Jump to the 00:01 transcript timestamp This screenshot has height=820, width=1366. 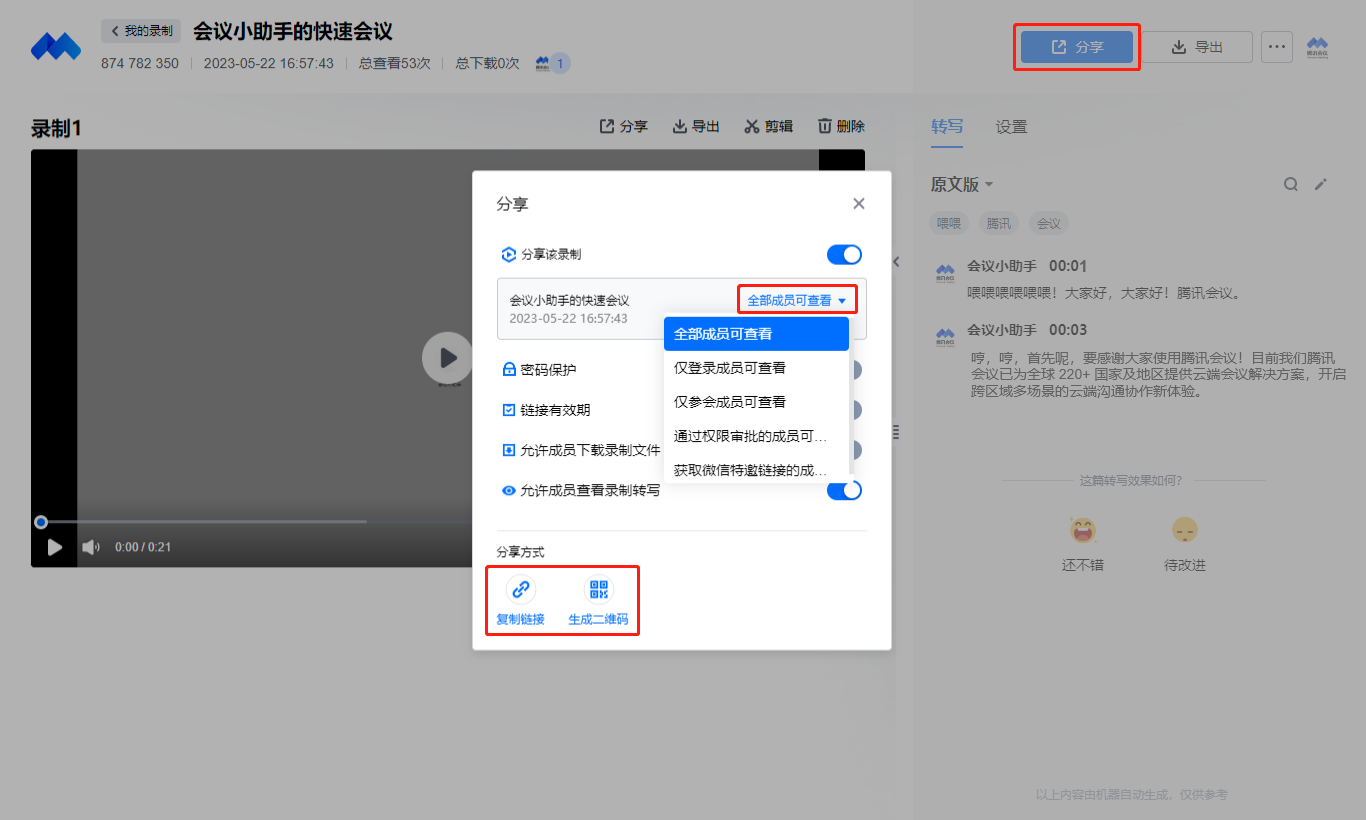1067,266
